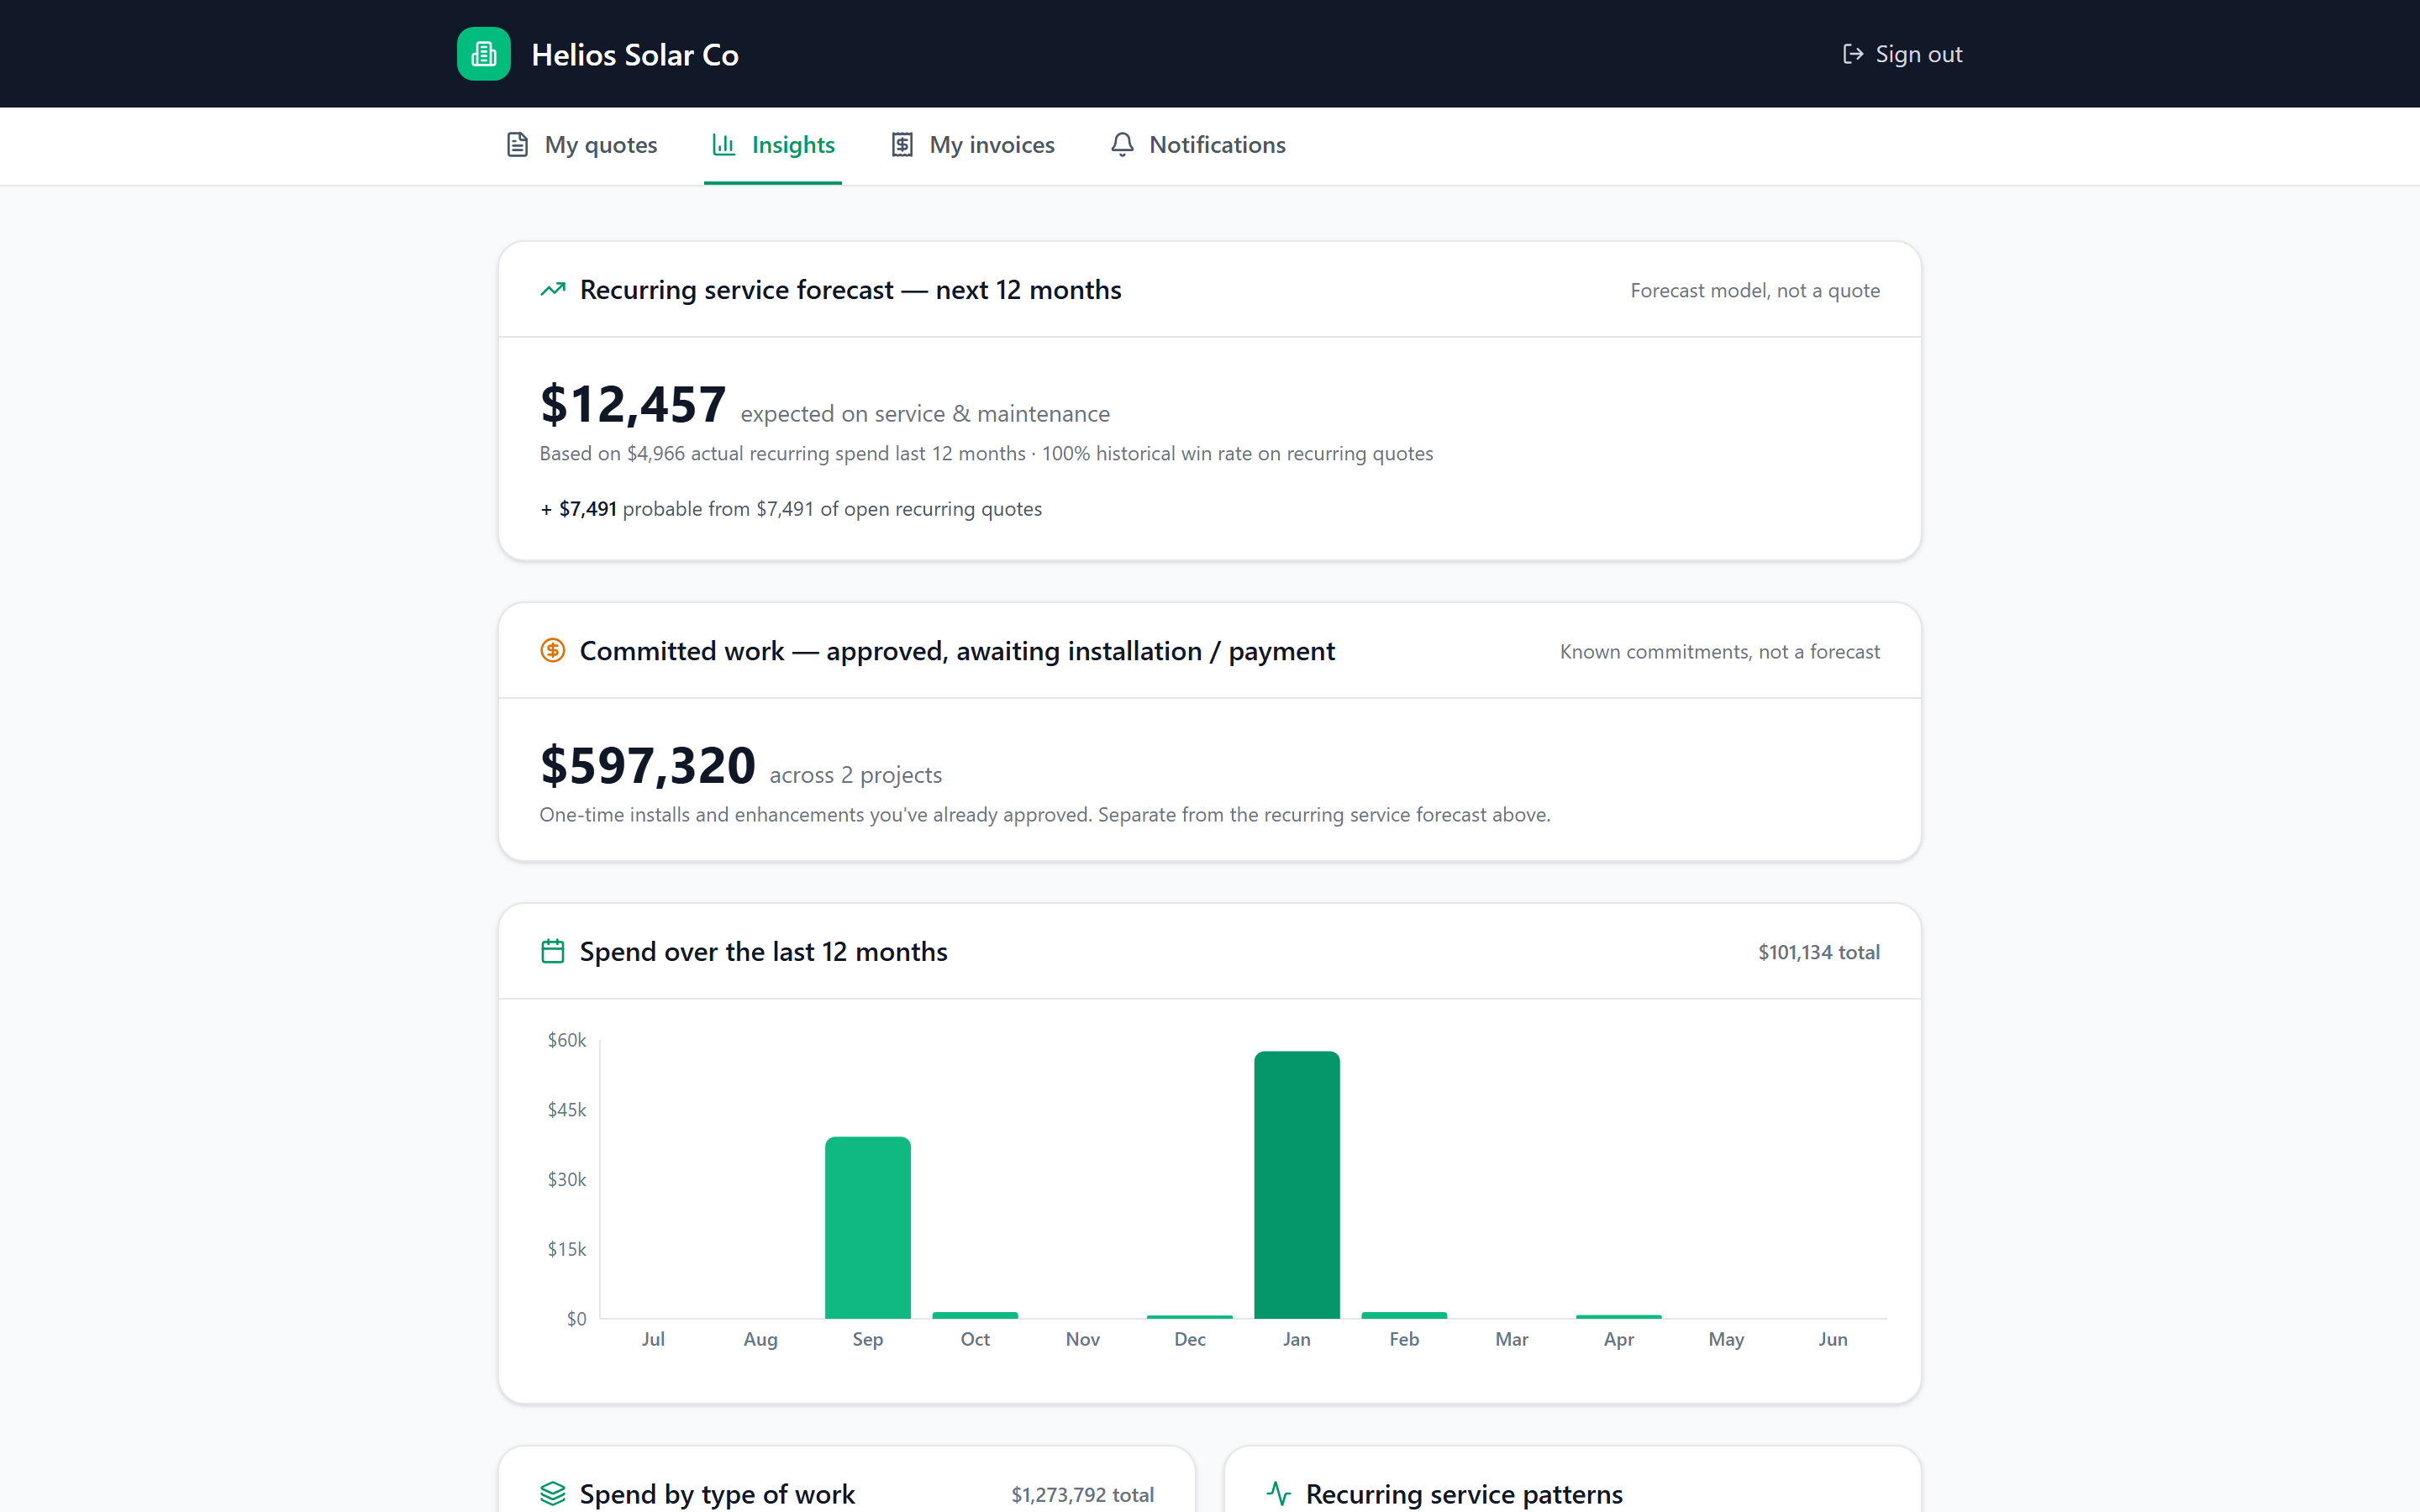
Task: Click the pulse icon beside Recurring service patterns
Action: (1279, 1494)
